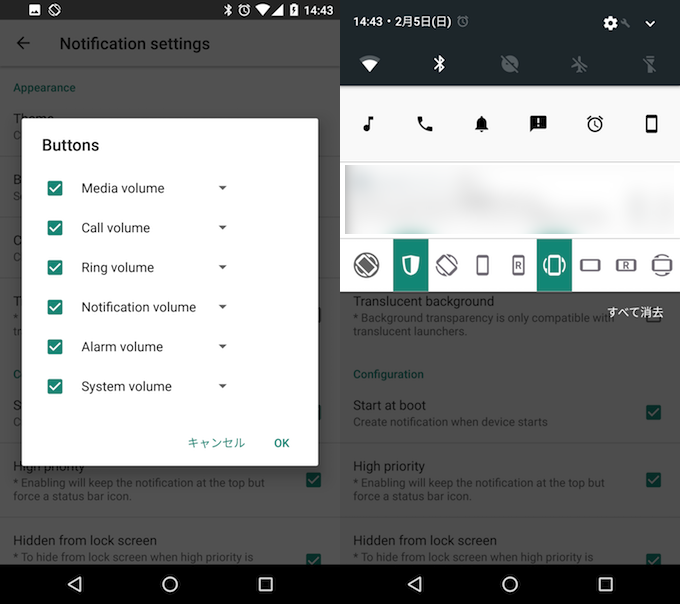The width and height of the screenshot is (680, 604).
Task: Go back using the arrow in Notification settings
Action: (24, 43)
